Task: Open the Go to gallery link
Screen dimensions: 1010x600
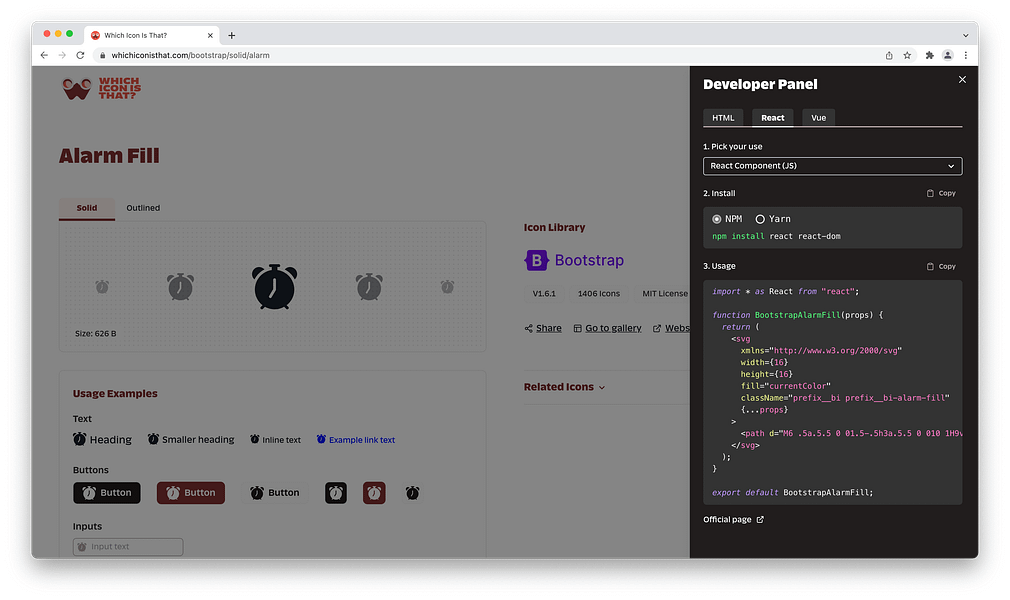Action: pos(607,328)
